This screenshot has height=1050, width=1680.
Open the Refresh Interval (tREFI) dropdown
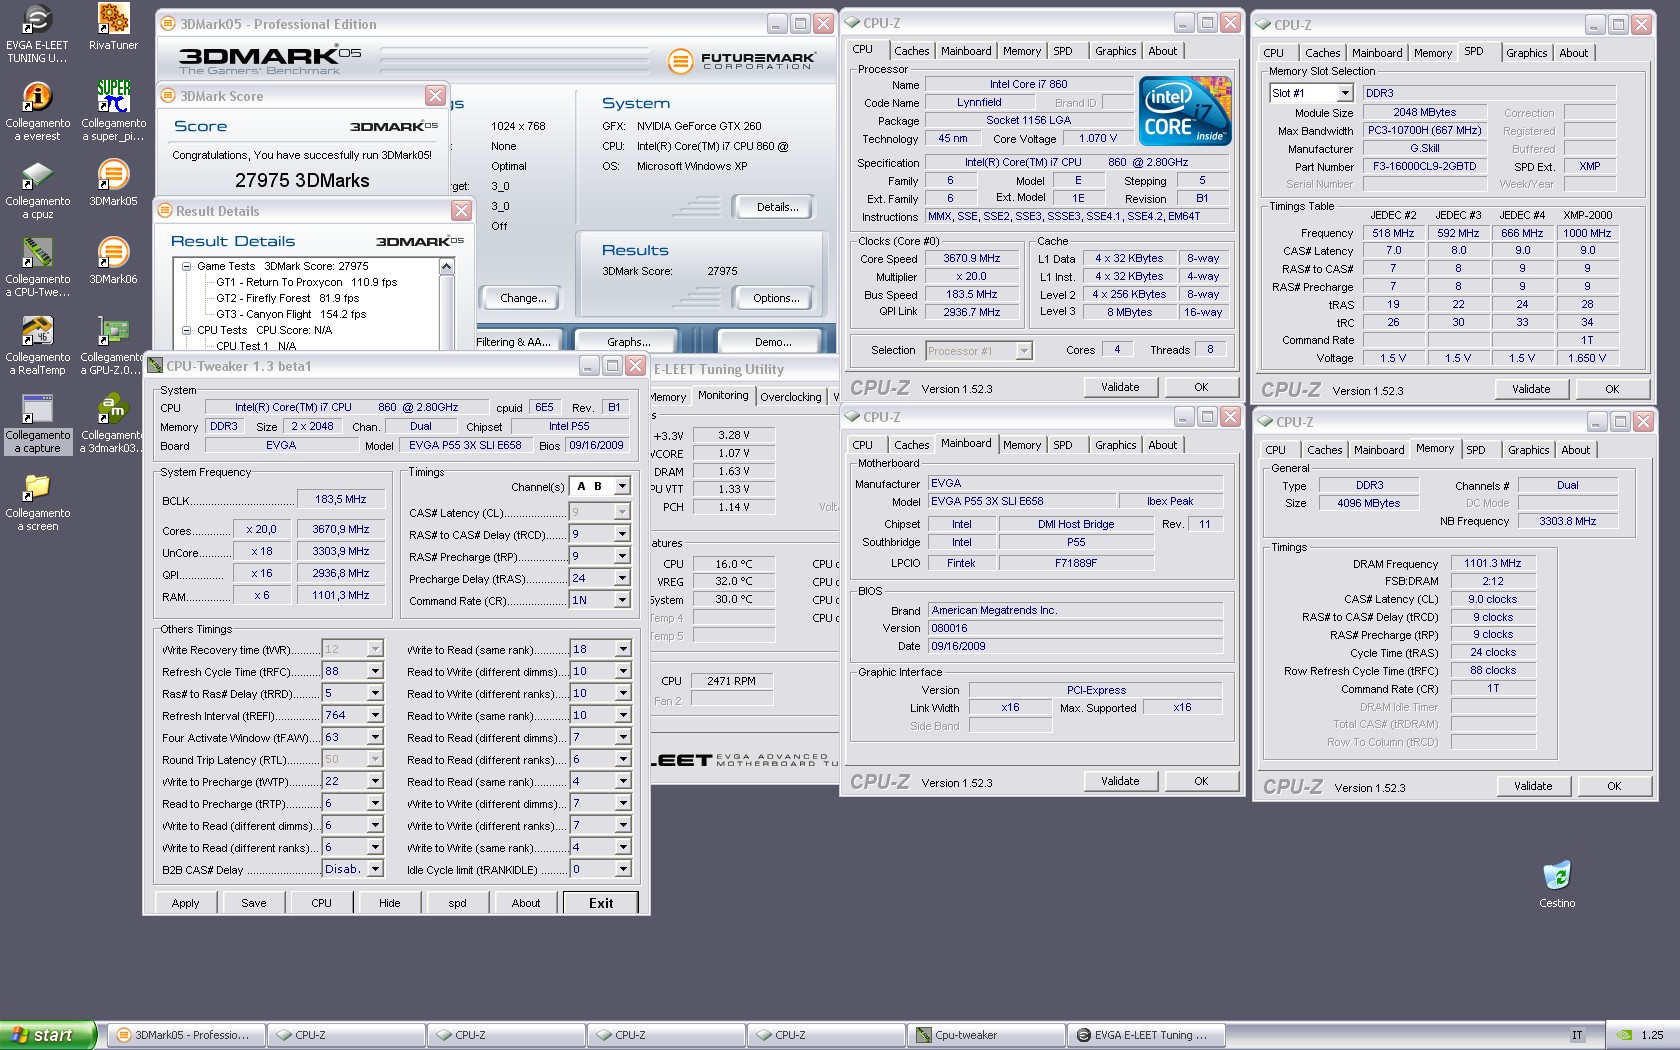375,715
